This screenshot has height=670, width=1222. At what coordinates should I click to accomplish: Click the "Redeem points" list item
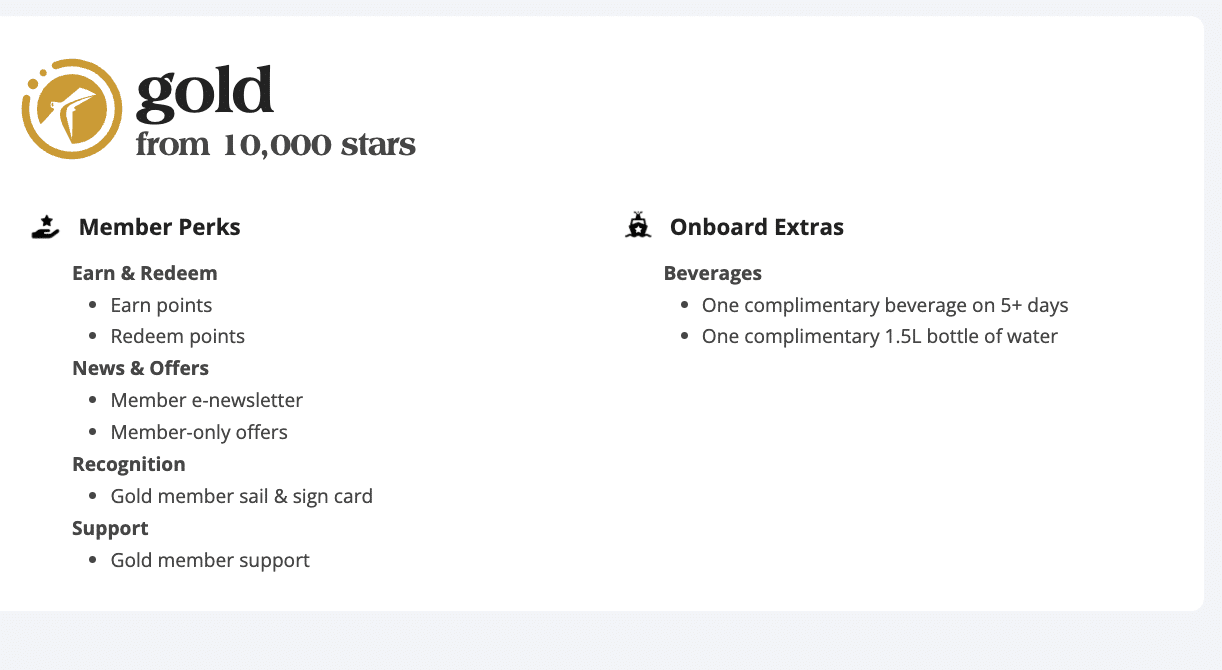178,336
